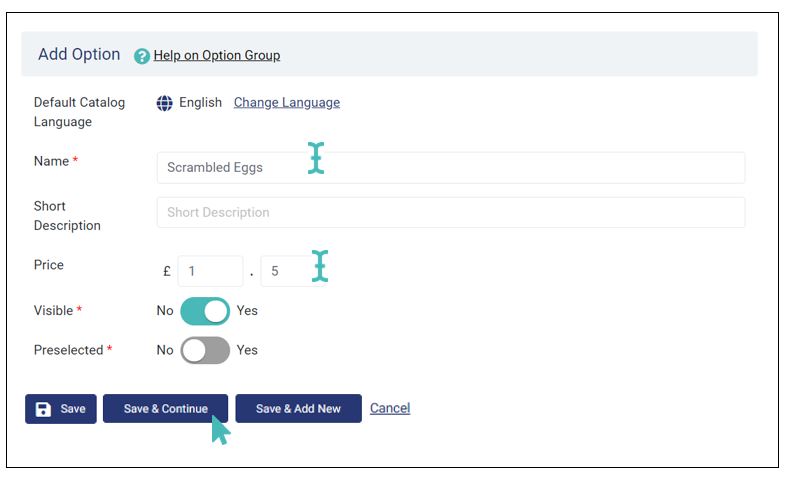This screenshot has width=787, height=481.
Task: Click the Add Option heading text
Action: (79, 54)
